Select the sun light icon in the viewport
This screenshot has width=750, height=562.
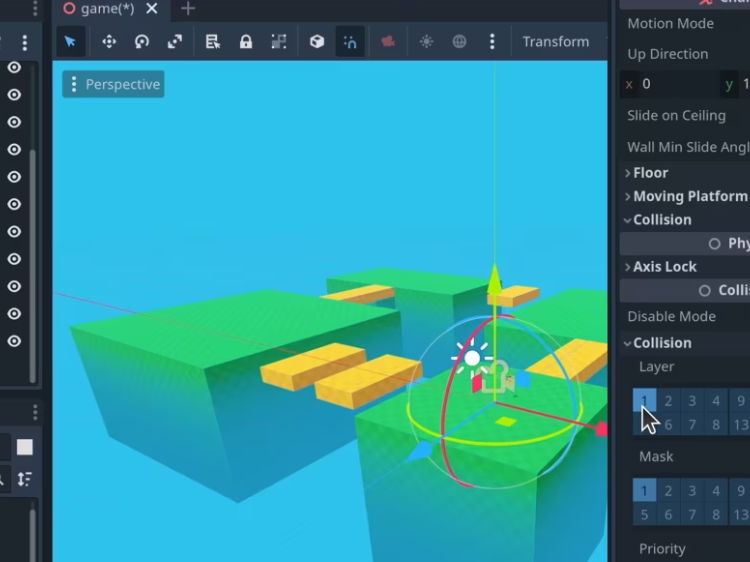point(472,358)
